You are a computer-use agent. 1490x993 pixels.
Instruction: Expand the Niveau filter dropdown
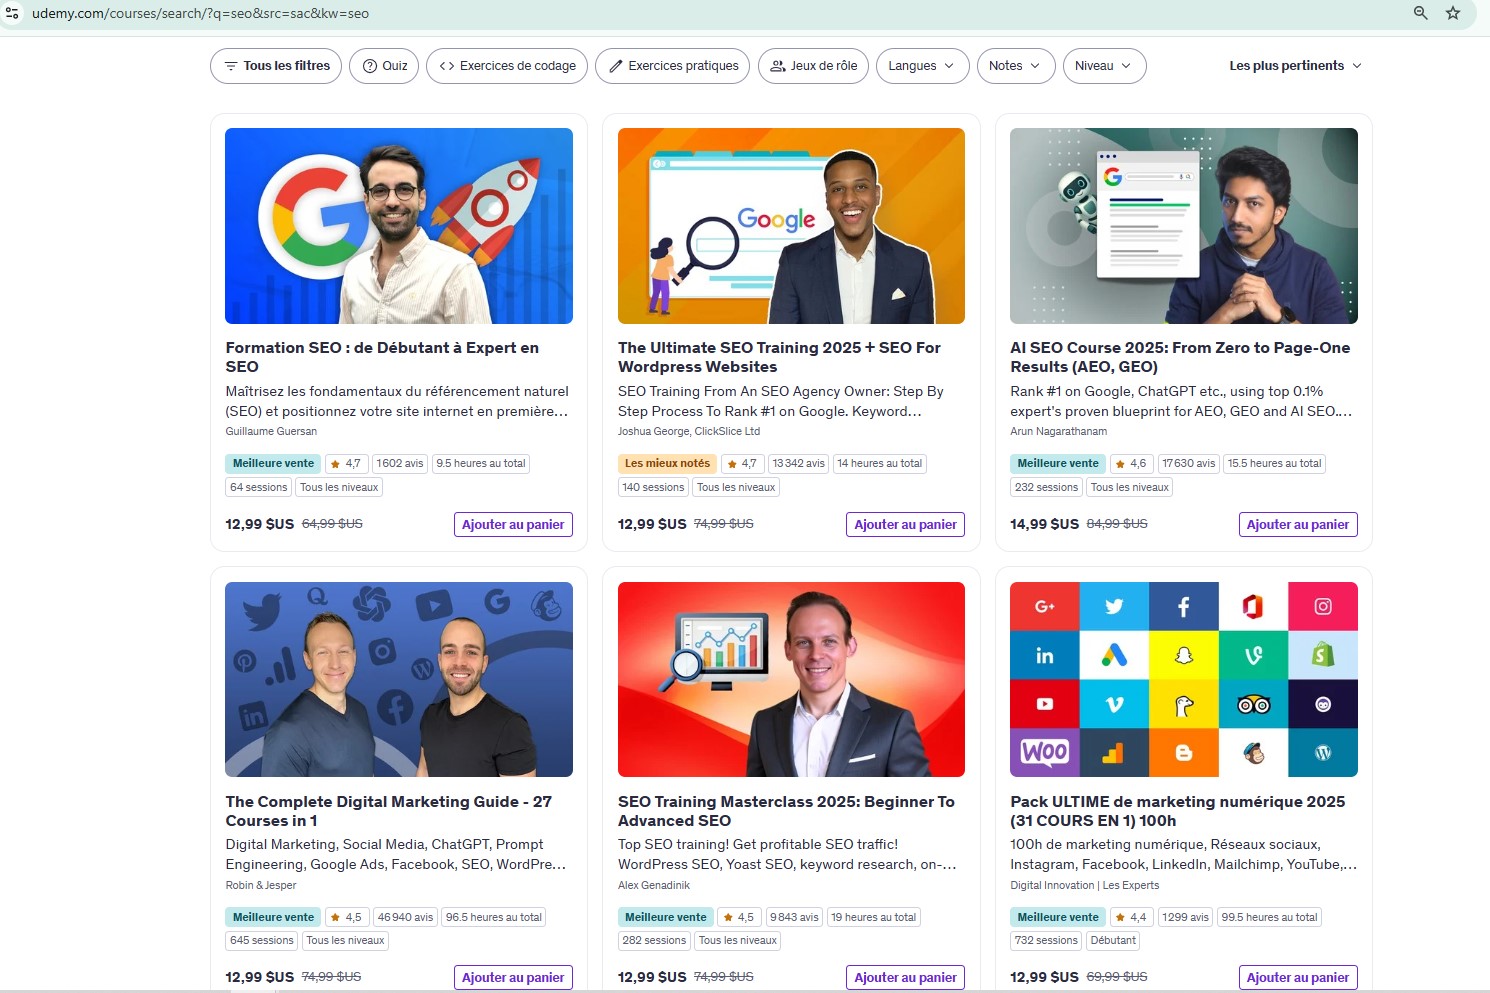[1104, 66]
